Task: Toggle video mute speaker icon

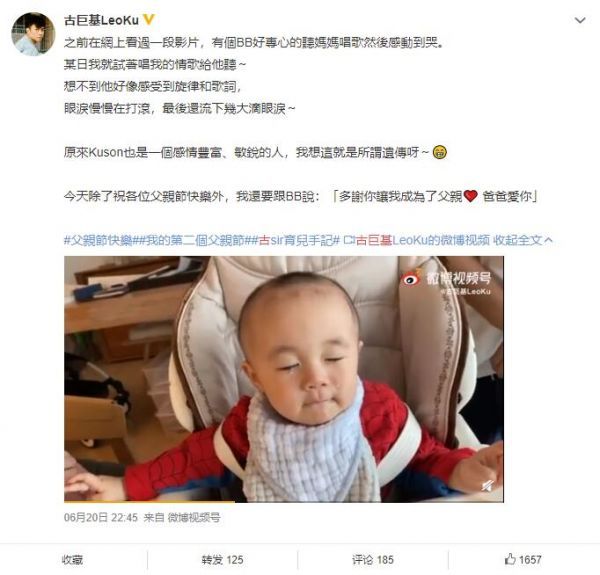Action: pos(487,485)
